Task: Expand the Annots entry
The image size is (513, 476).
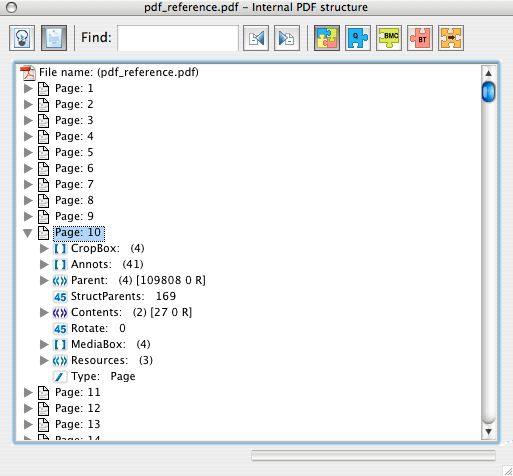Action: [44, 264]
